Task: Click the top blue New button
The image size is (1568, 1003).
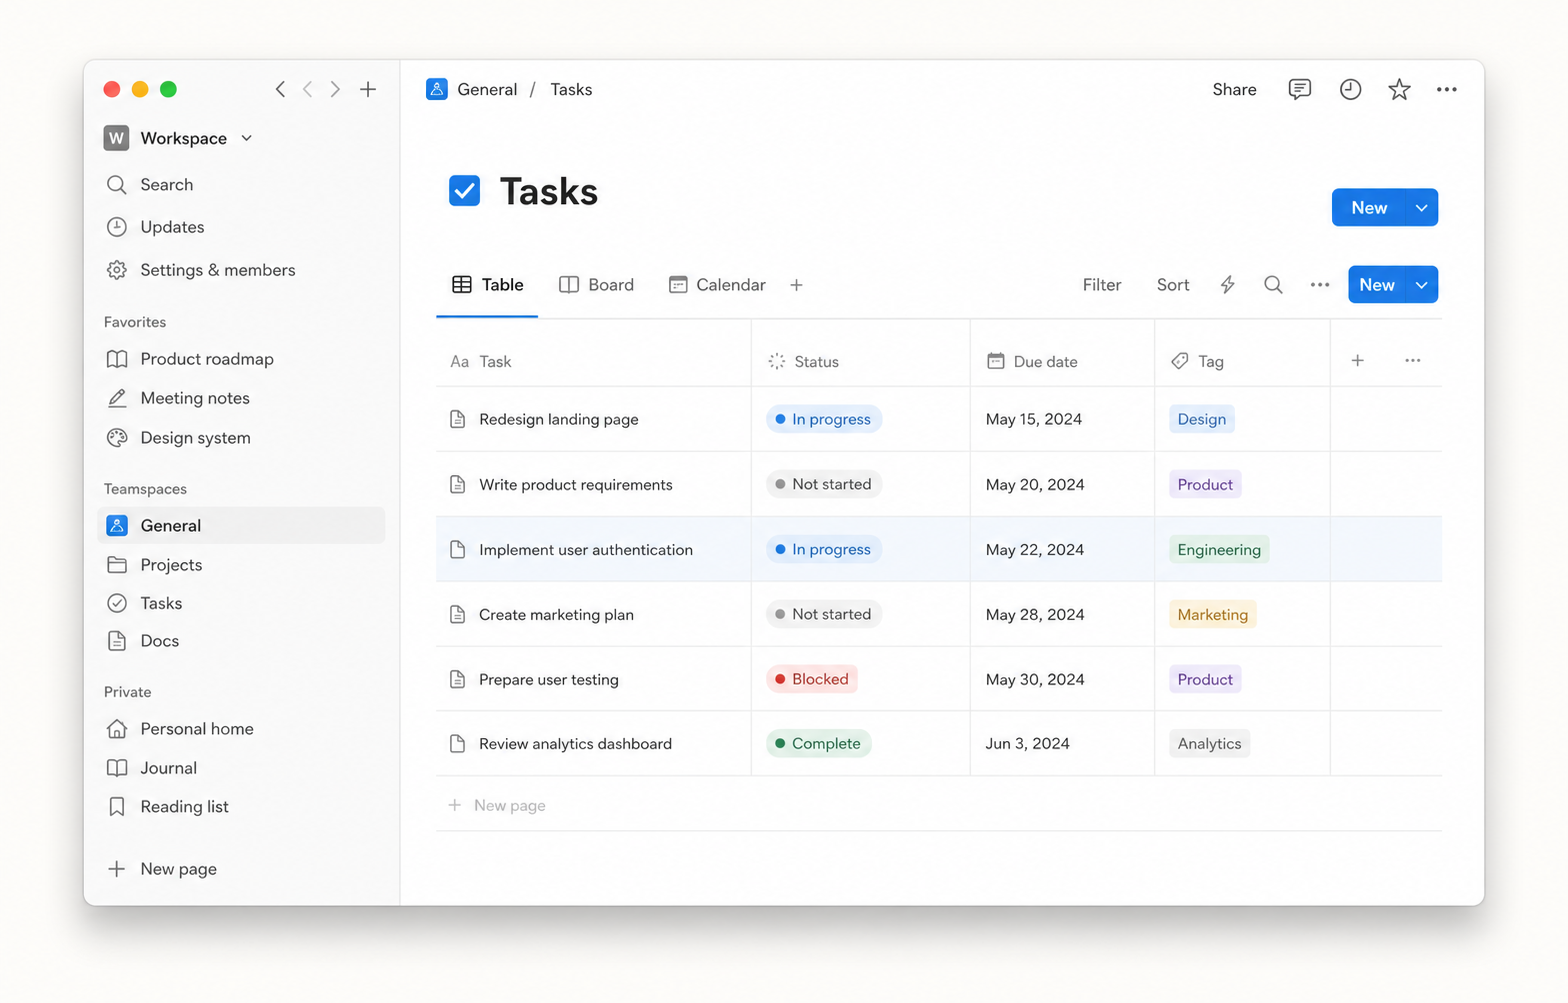Action: [1369, 208]
